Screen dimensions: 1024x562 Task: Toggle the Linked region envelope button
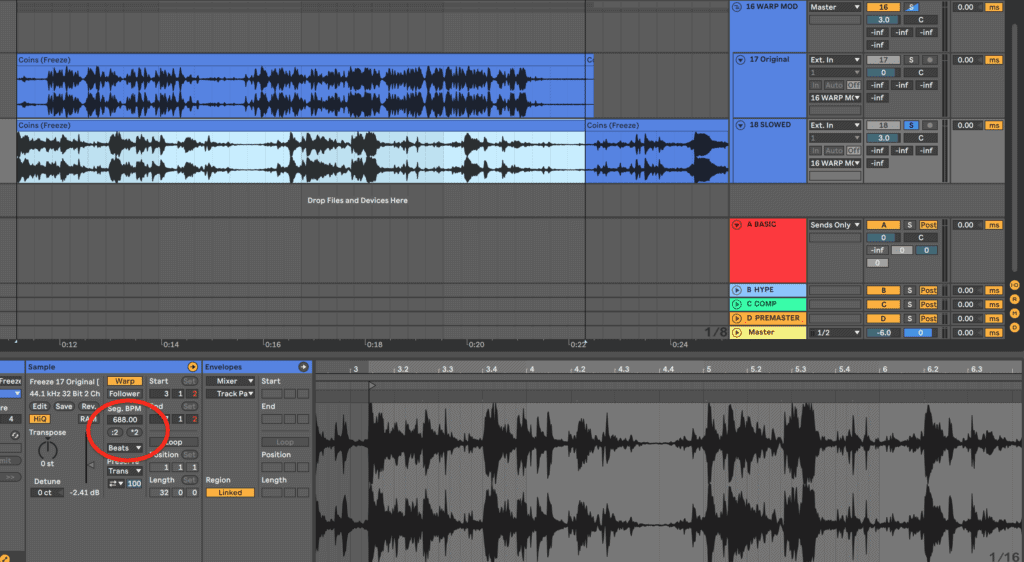[x=230, y=493]
